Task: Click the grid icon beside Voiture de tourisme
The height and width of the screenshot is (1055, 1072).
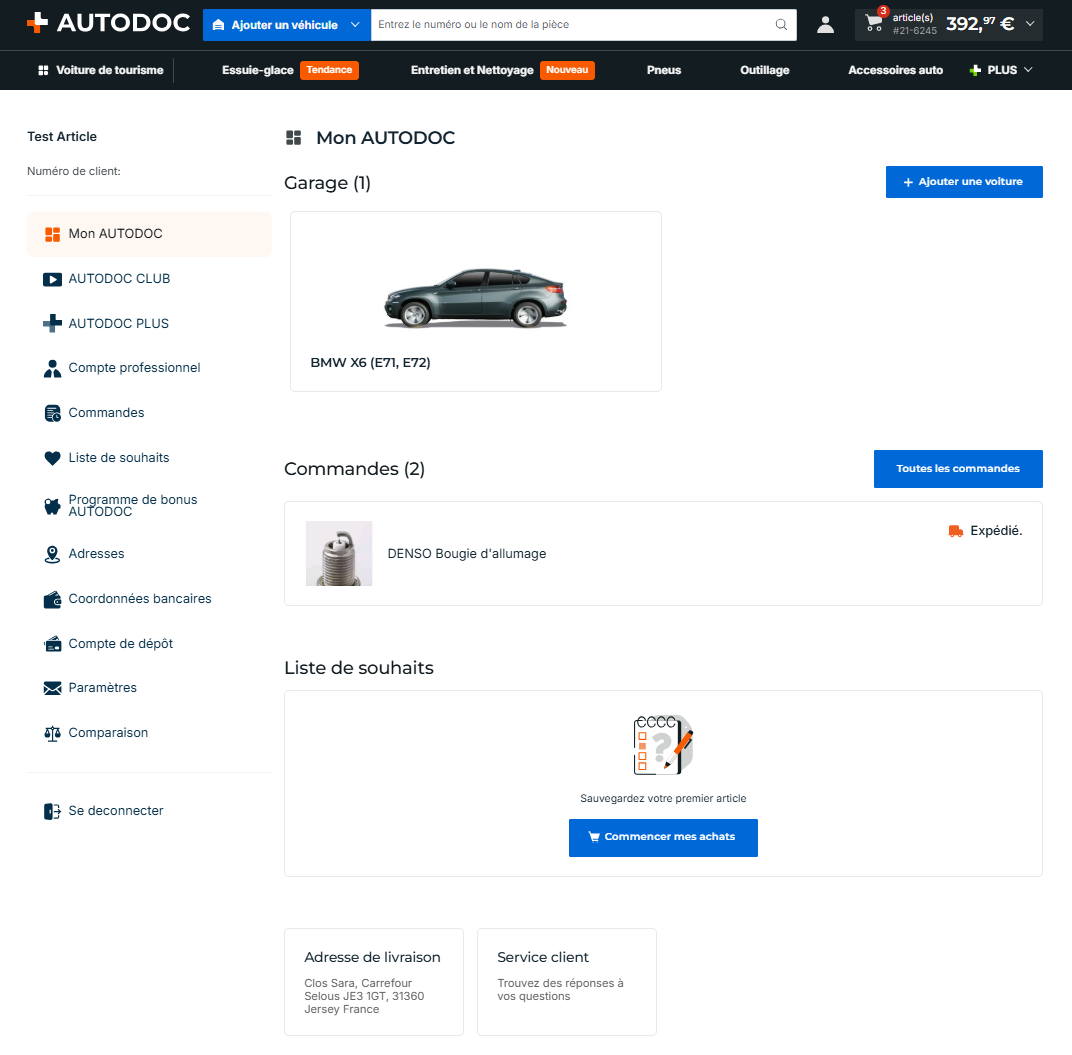Action: tap(43, 70)
